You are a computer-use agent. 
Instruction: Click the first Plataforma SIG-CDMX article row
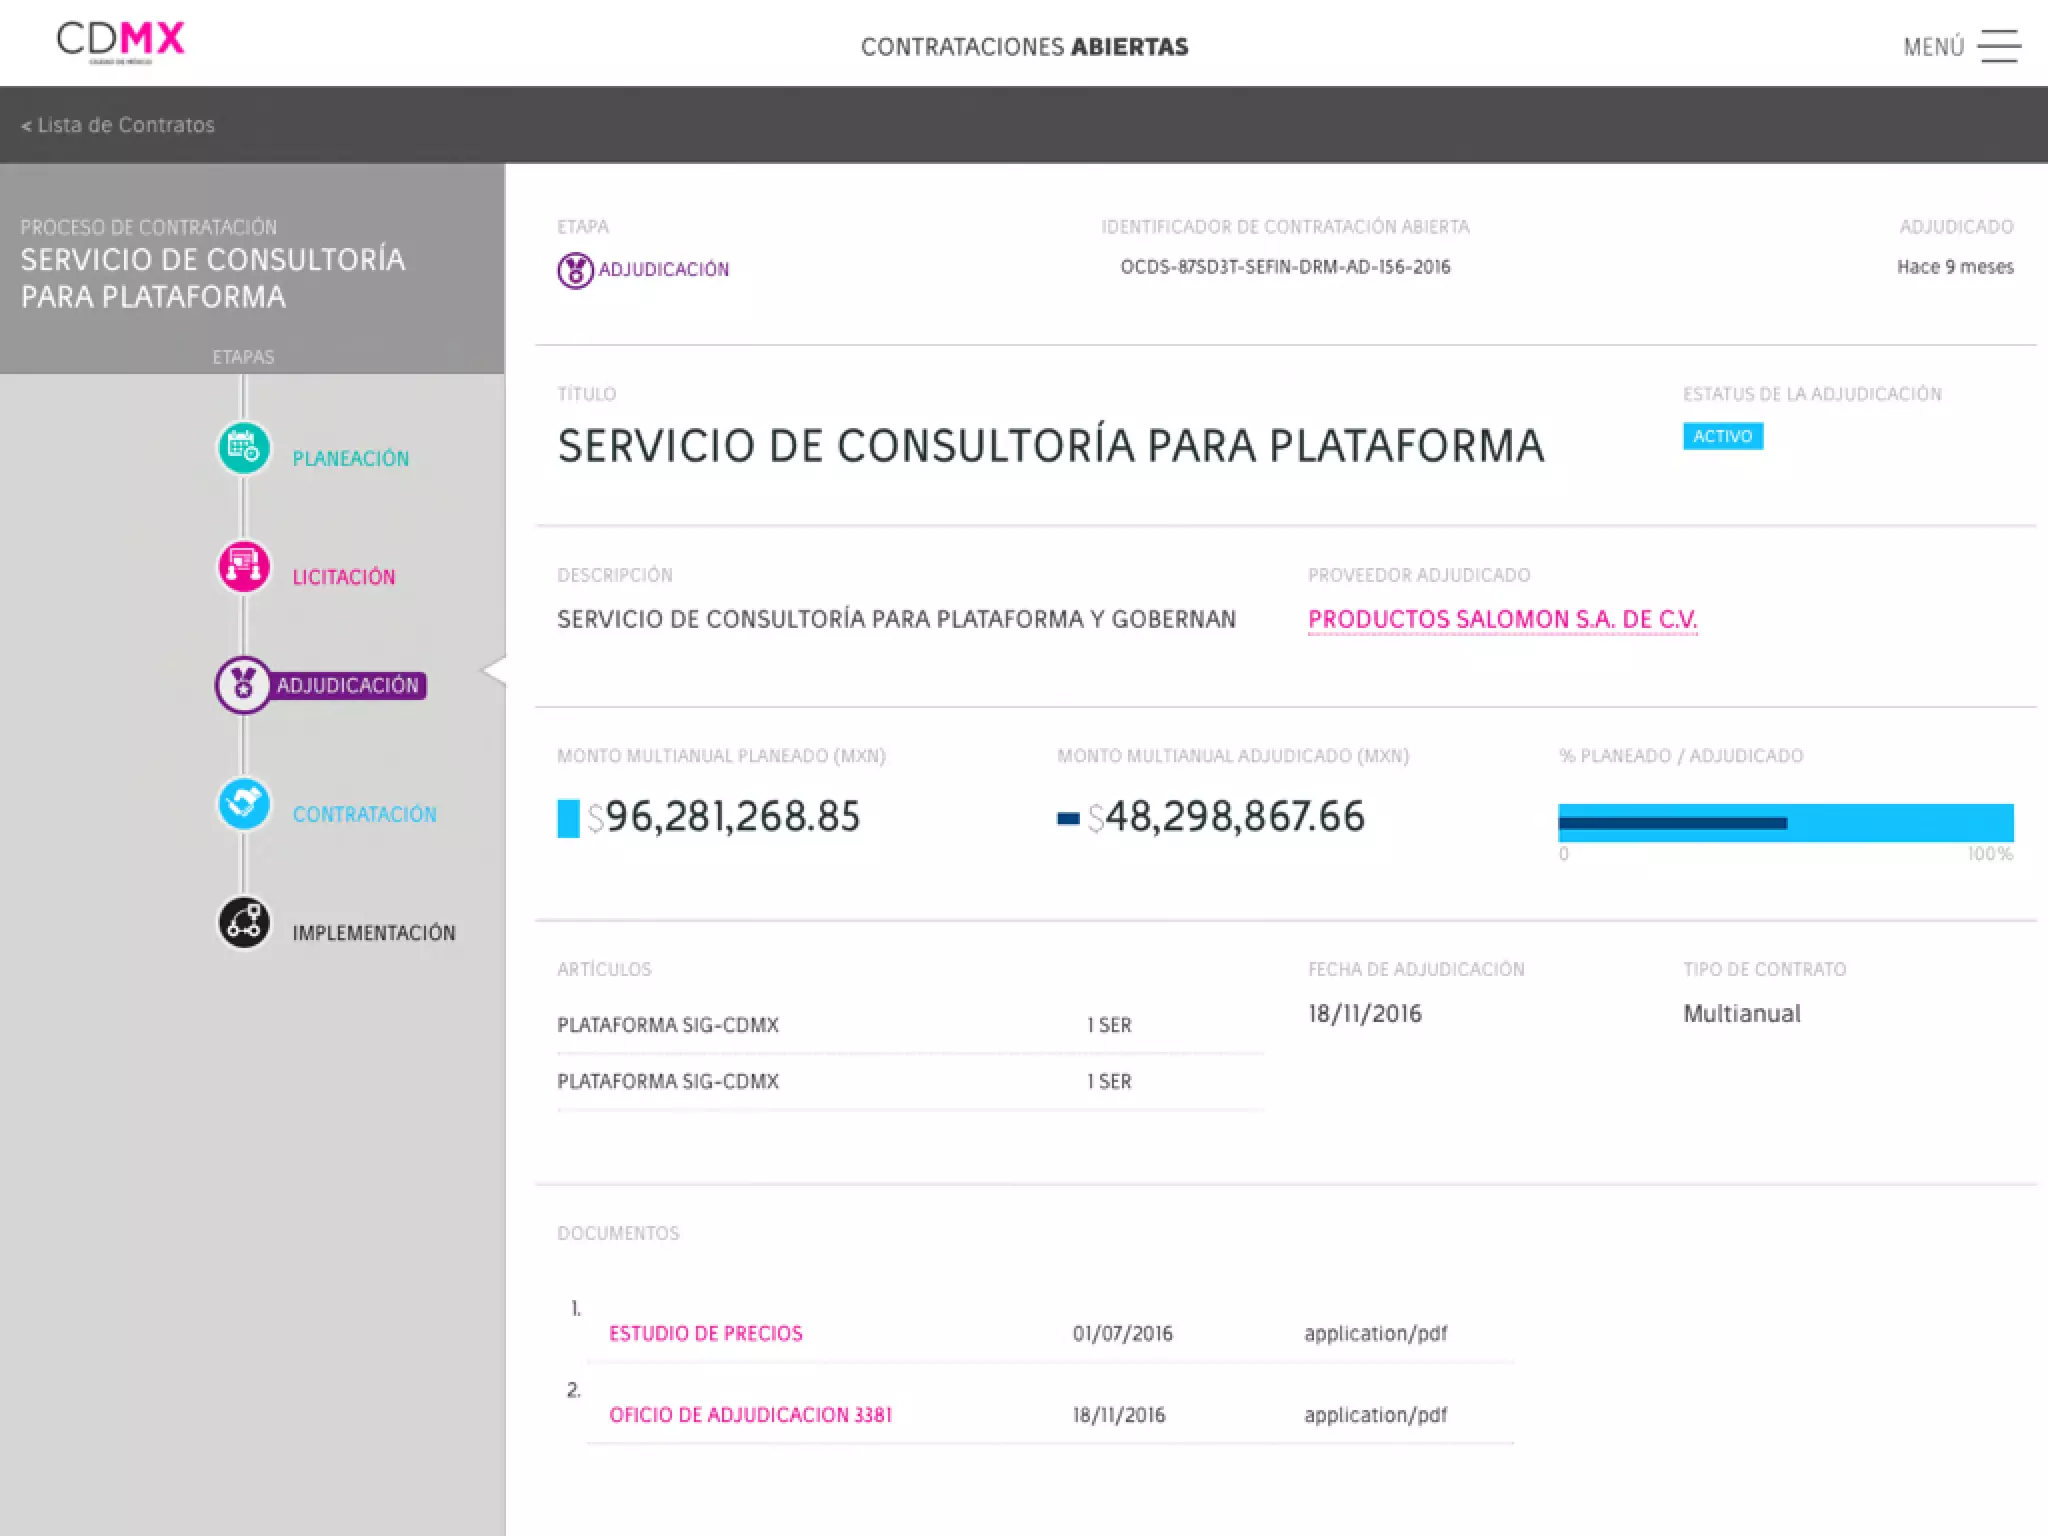tap(668, 1025)
